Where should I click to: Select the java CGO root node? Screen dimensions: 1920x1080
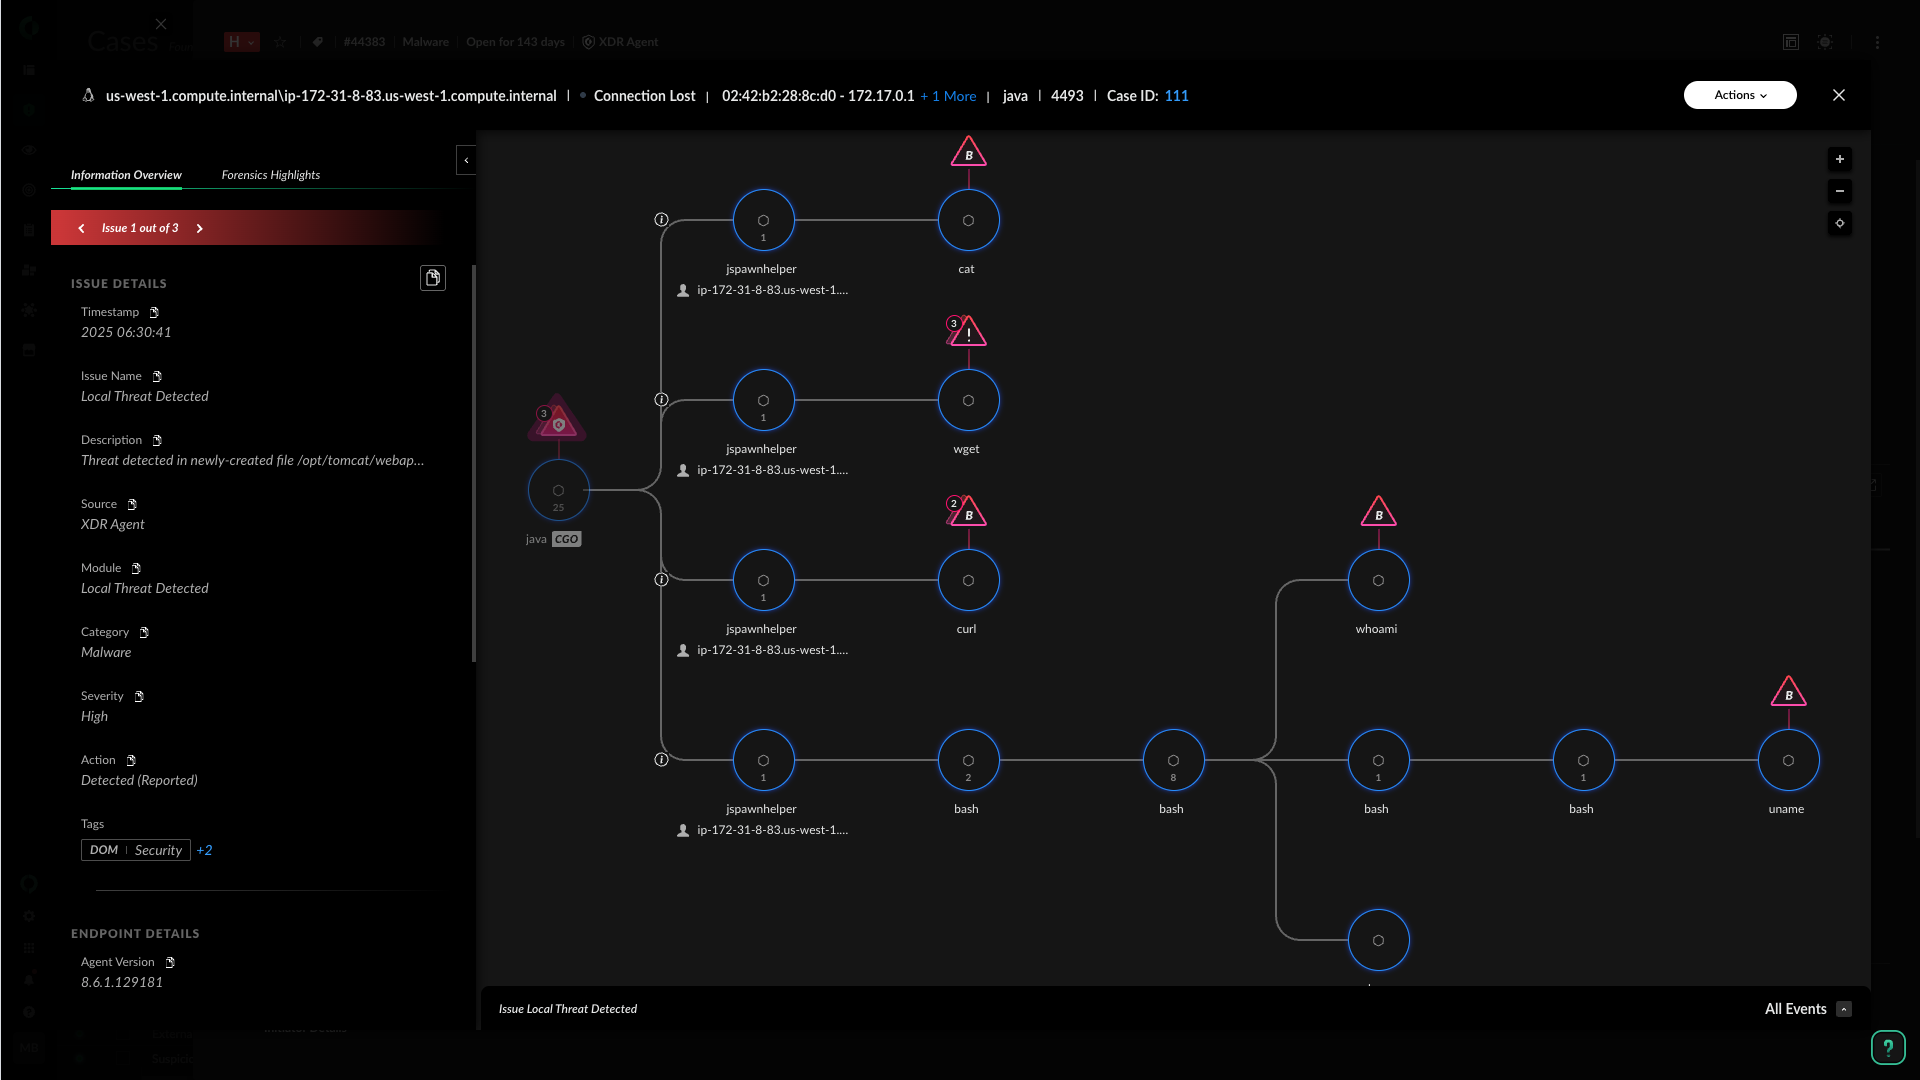(558, 490)
